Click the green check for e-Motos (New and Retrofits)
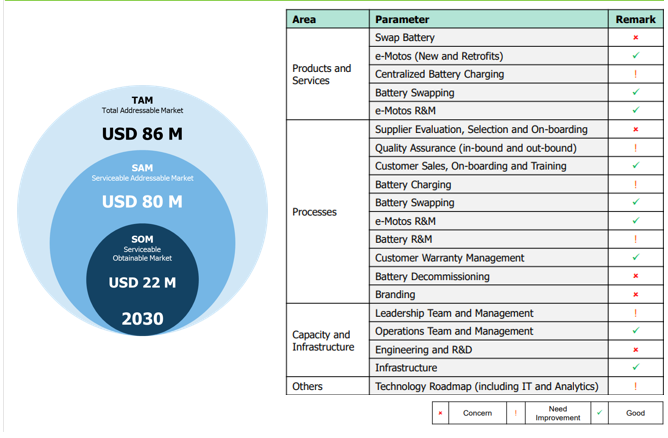This screenshot has width=668, height=438. (636, 55)
